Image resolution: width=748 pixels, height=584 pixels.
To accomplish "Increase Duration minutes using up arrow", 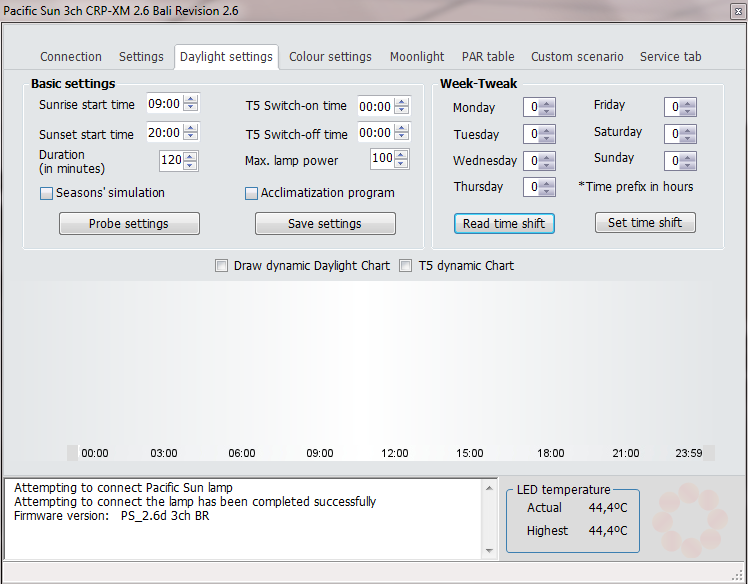I will pos(190,156).
